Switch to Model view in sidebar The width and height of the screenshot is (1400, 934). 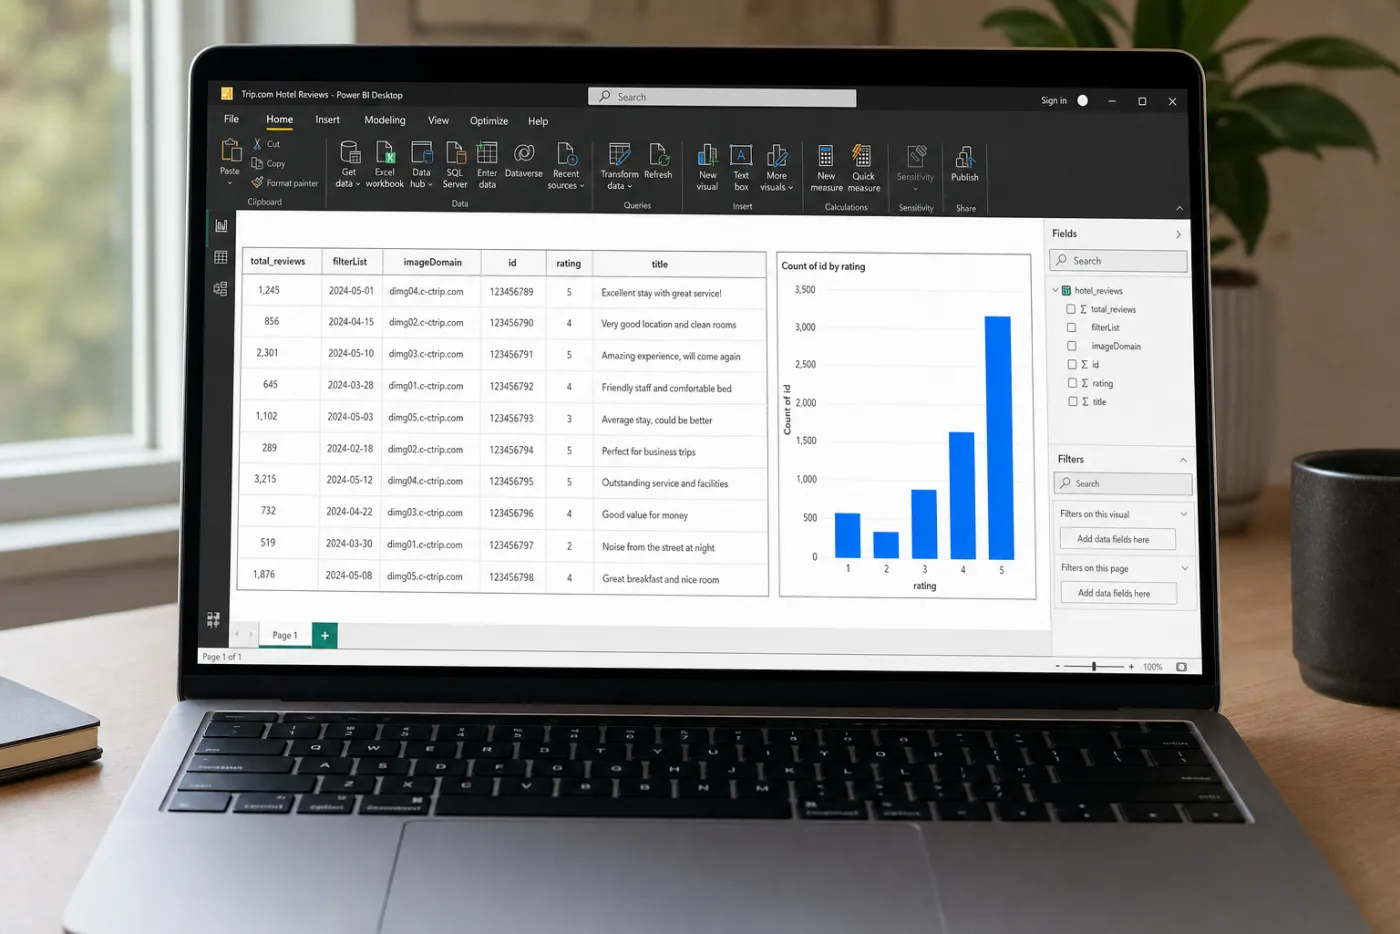pos(220,289)
